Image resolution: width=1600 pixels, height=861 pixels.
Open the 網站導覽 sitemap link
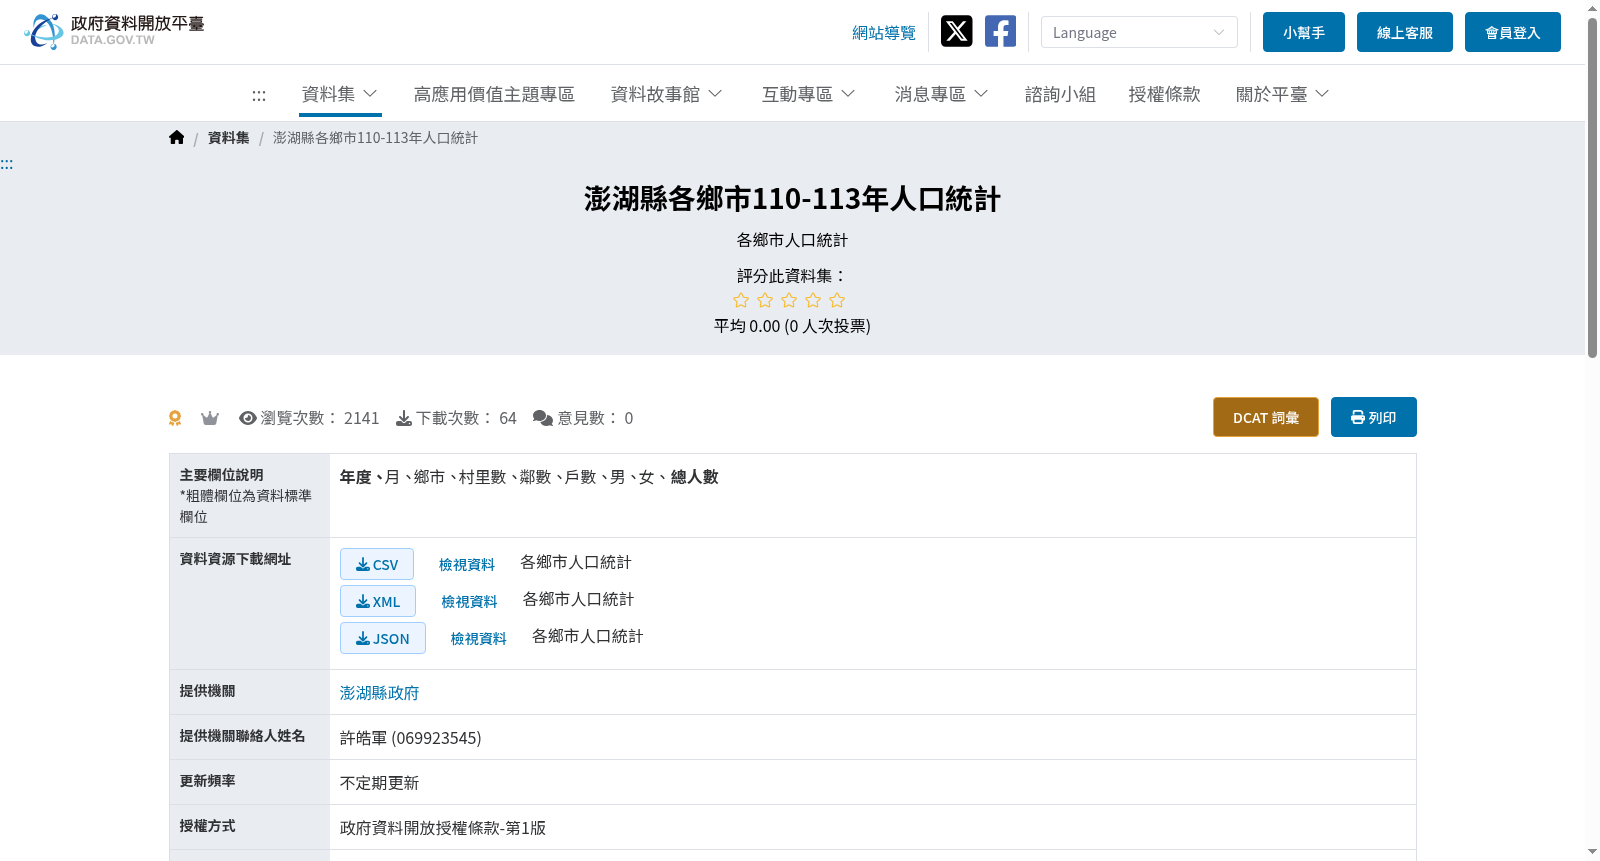pos(884,33)
